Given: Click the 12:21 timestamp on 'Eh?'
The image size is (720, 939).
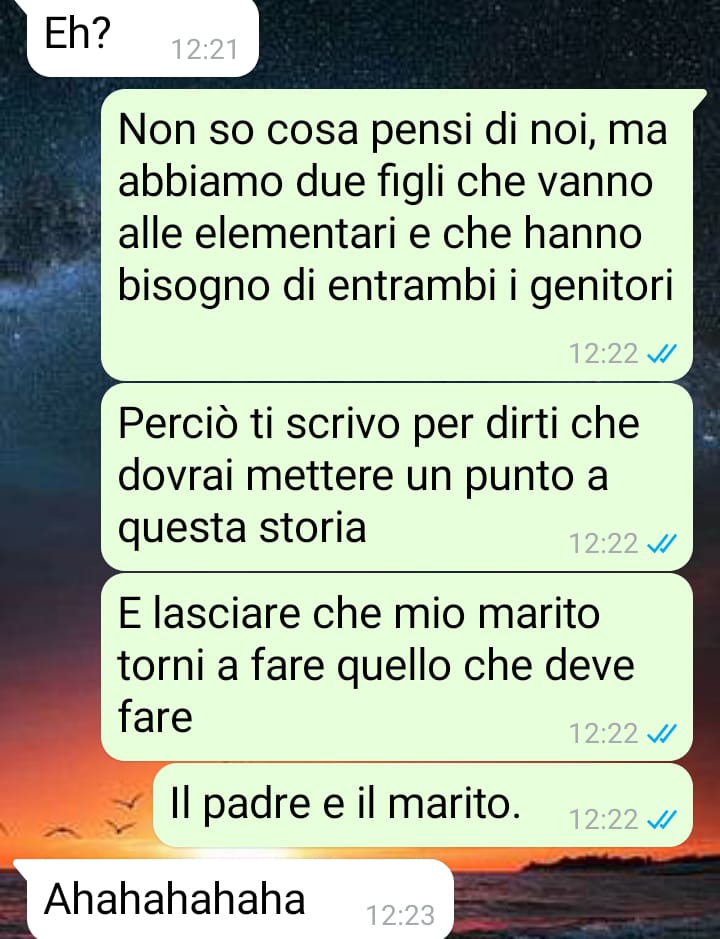Looking at the screenshot, I should 205,50.
